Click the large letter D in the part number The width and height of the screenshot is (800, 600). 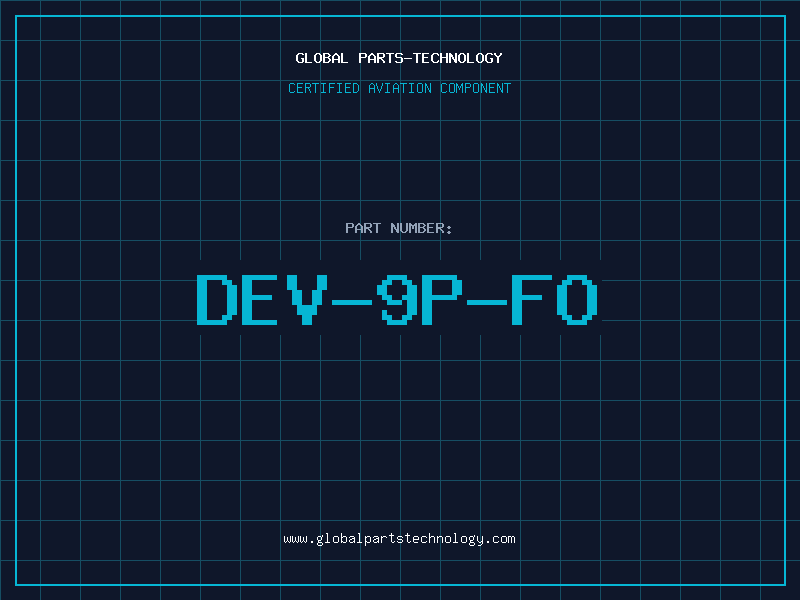coord(218,300)
